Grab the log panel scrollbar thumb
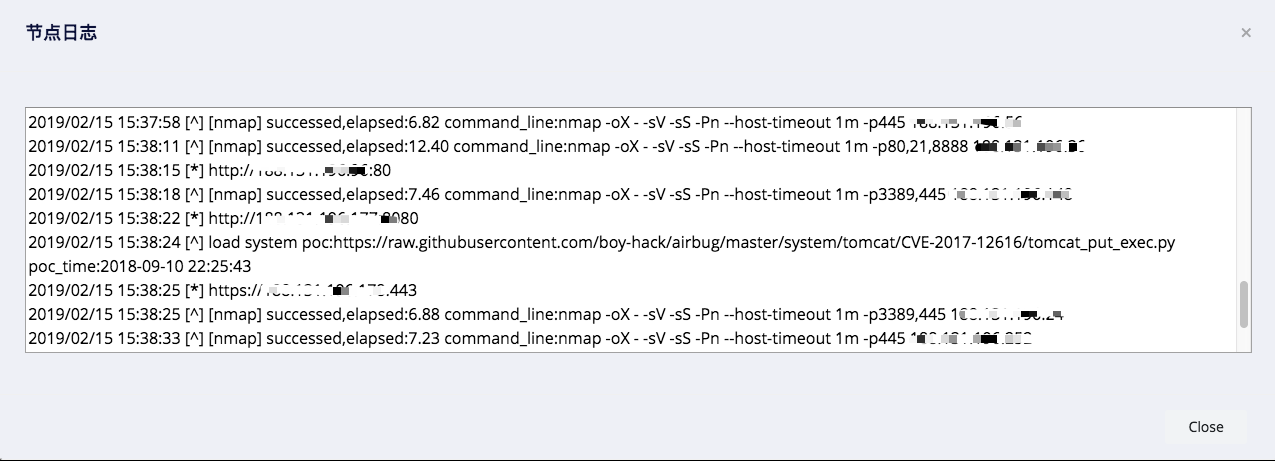Viewport: 1275px width, 461px height. point(1244,304)
